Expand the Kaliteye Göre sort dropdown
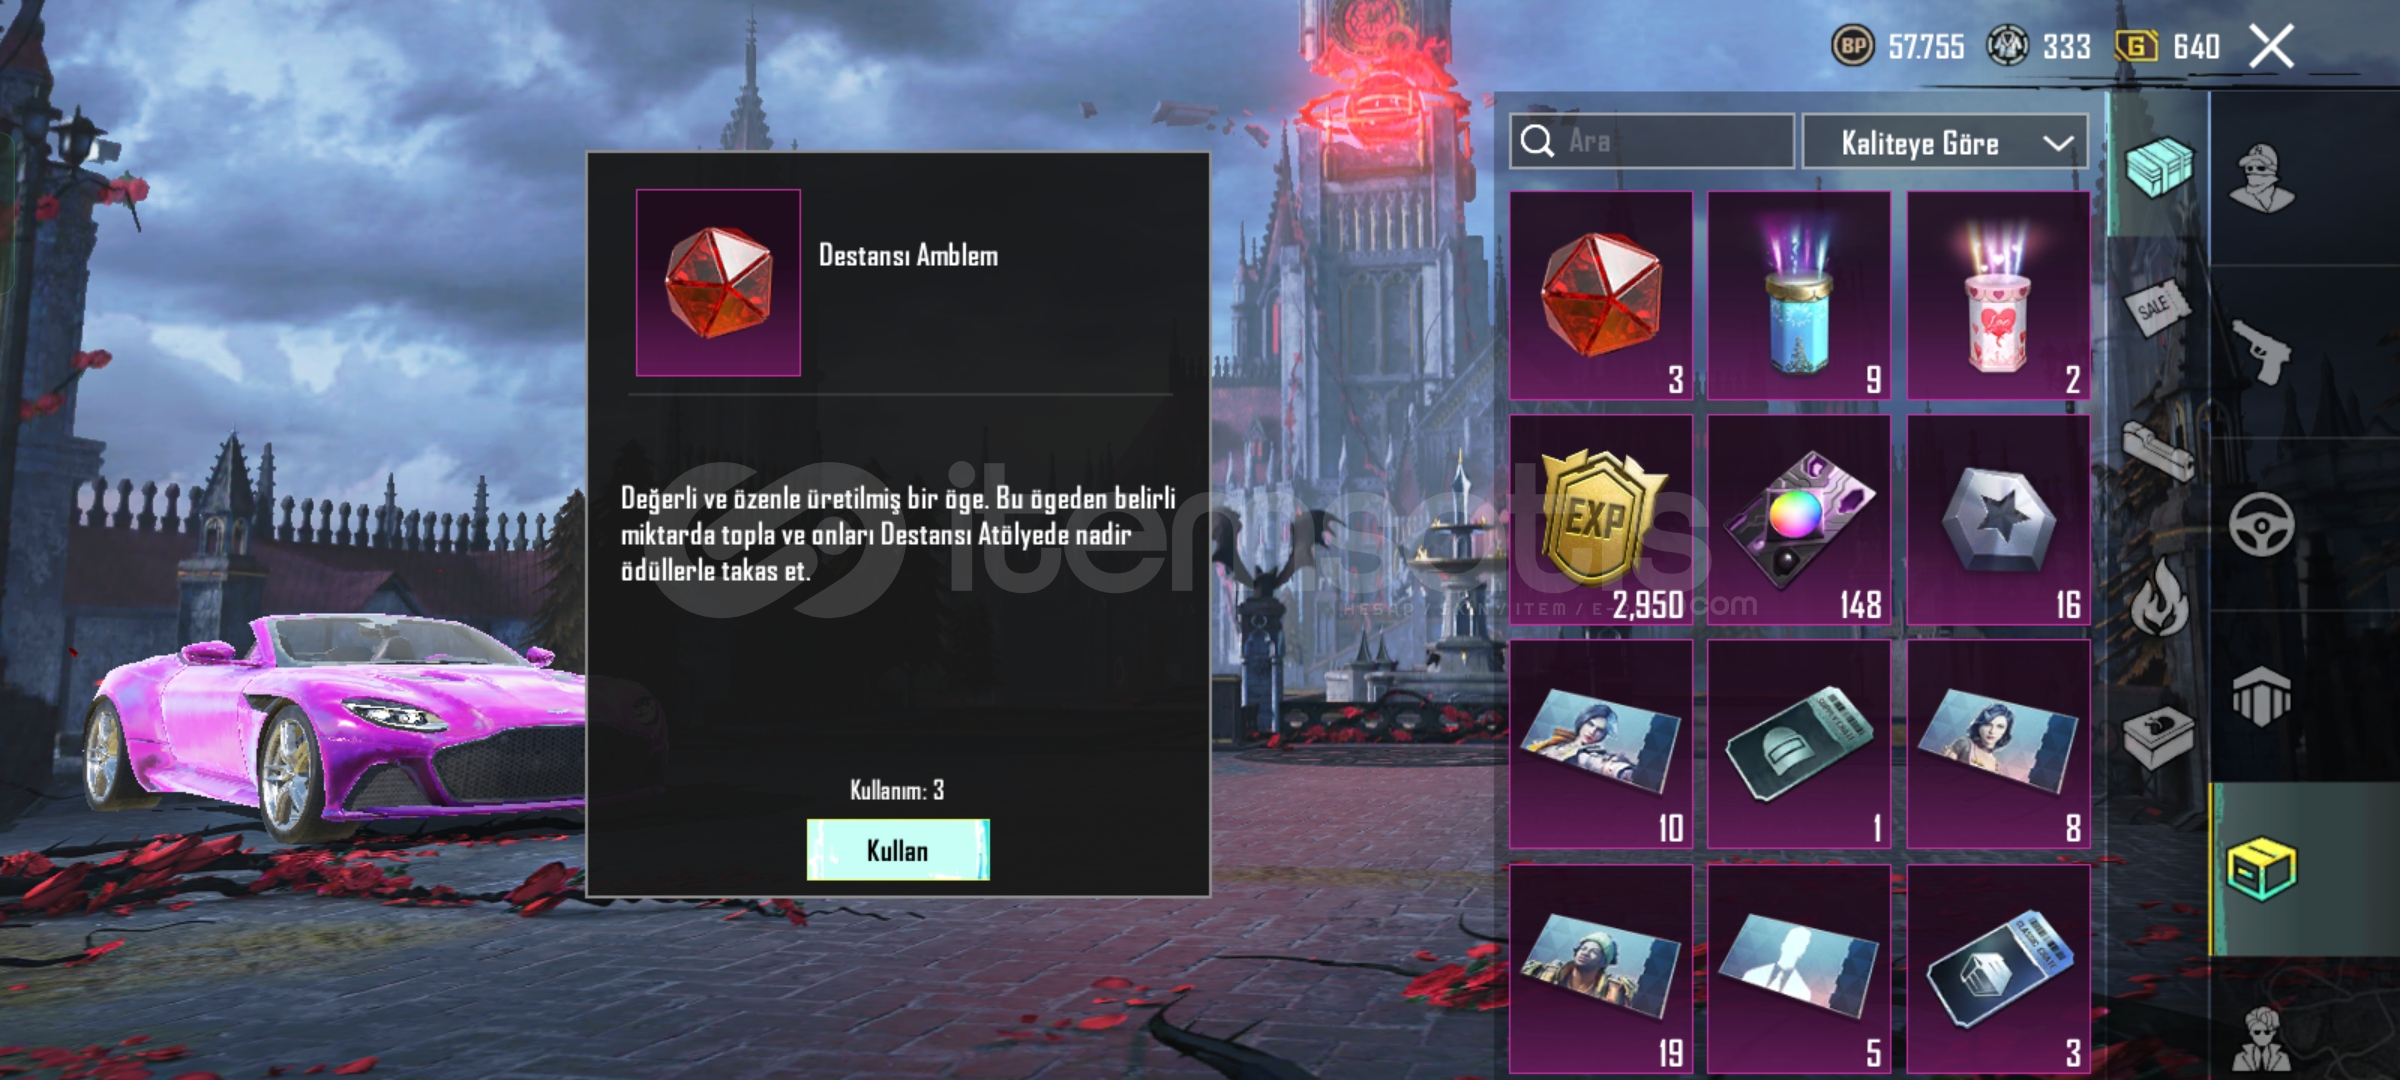Viewport: 2400px width, 1080px height. tap(1945, 142)
